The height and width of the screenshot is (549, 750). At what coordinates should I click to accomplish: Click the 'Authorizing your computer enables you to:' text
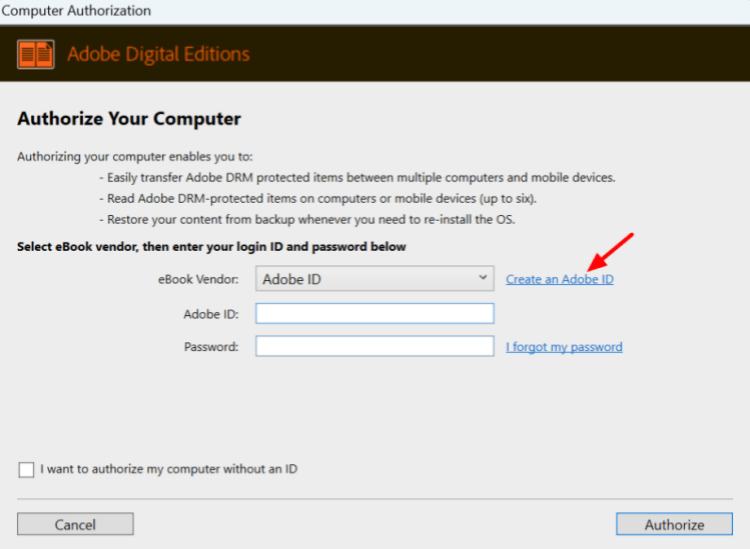click(x=135, y=157)
